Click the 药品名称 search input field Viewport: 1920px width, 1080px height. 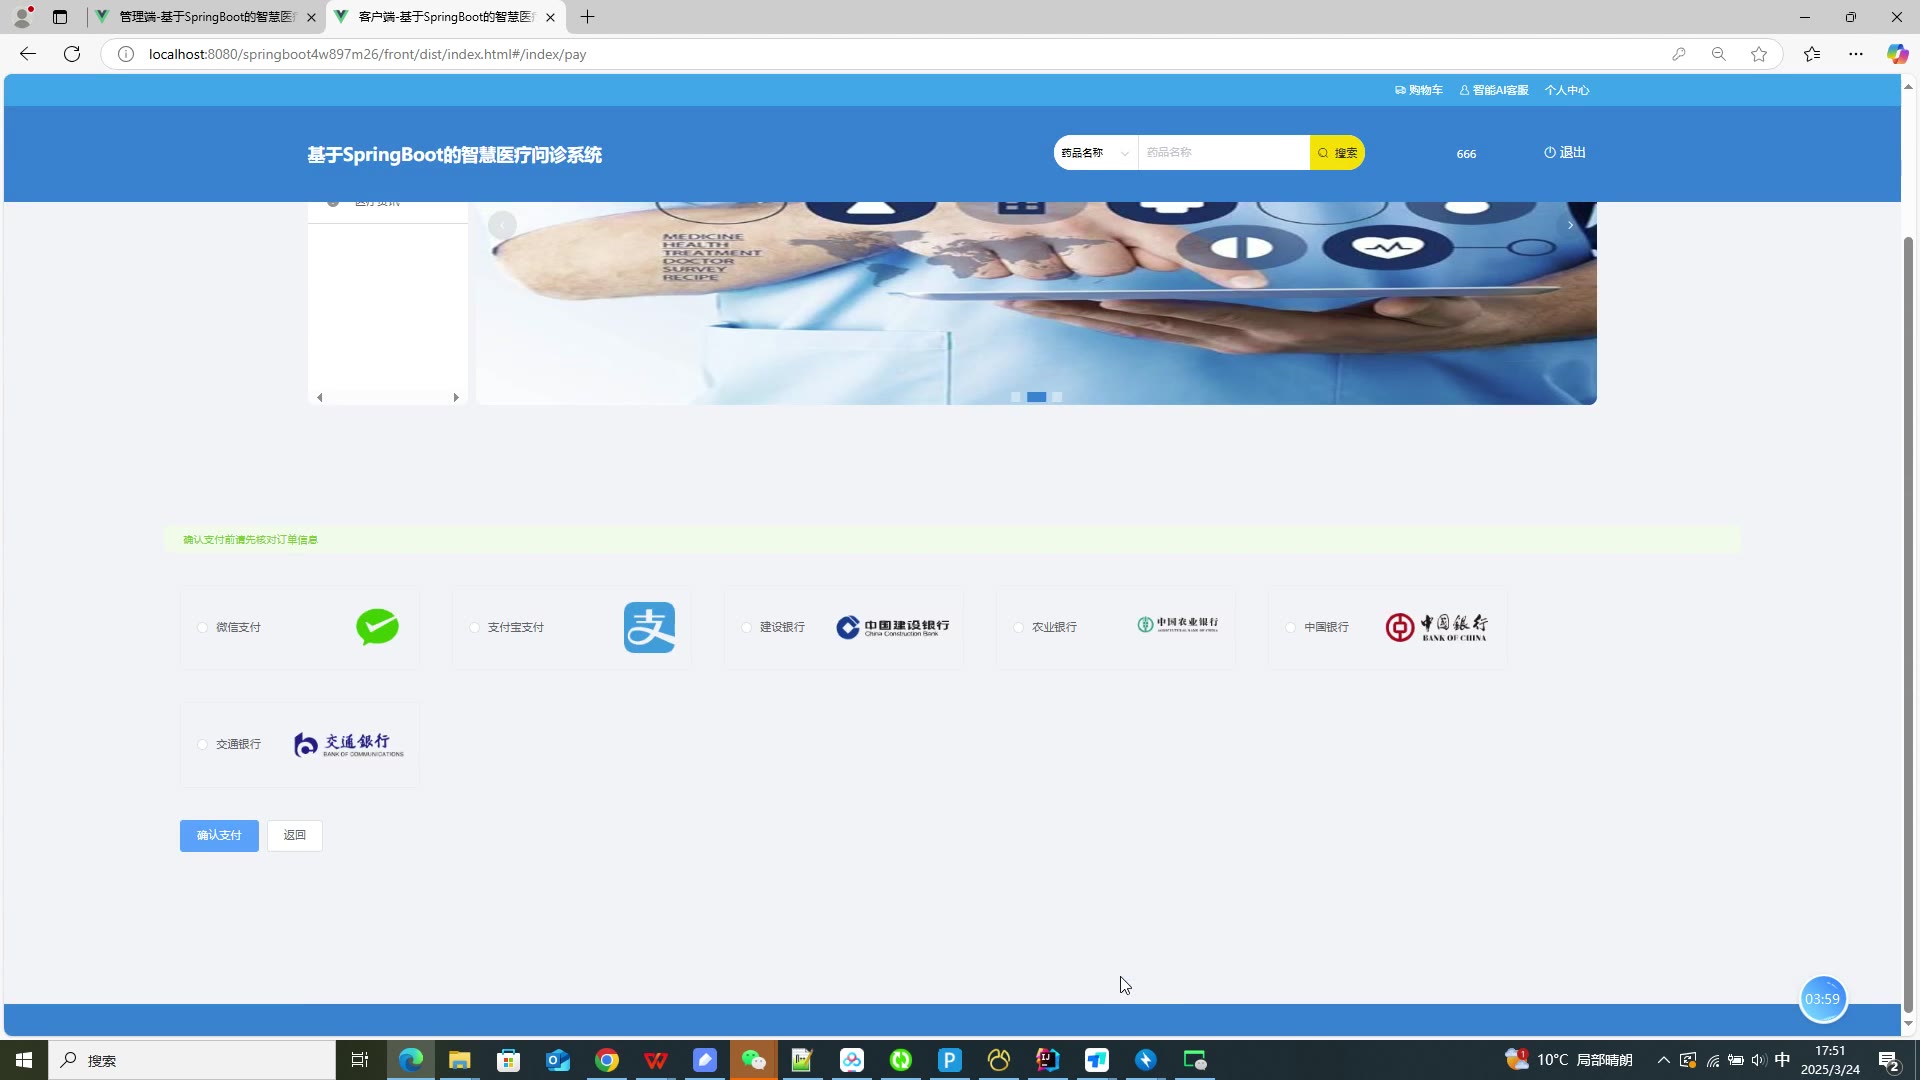click(x=1222, y=153)
